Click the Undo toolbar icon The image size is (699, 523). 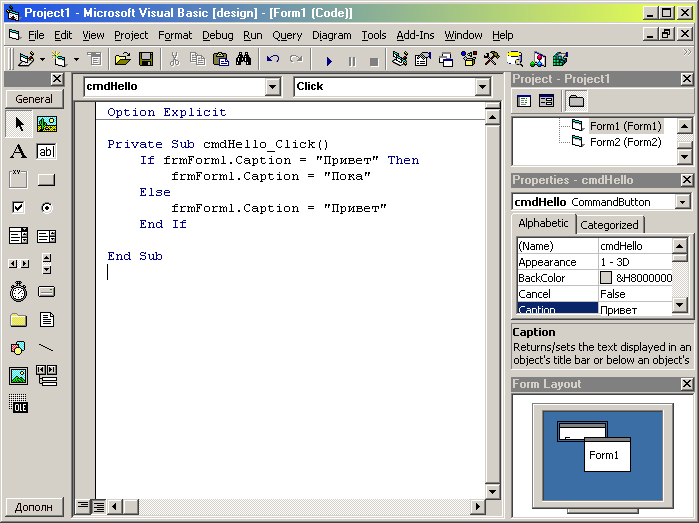pyautogui.click(x=273, y=59)
